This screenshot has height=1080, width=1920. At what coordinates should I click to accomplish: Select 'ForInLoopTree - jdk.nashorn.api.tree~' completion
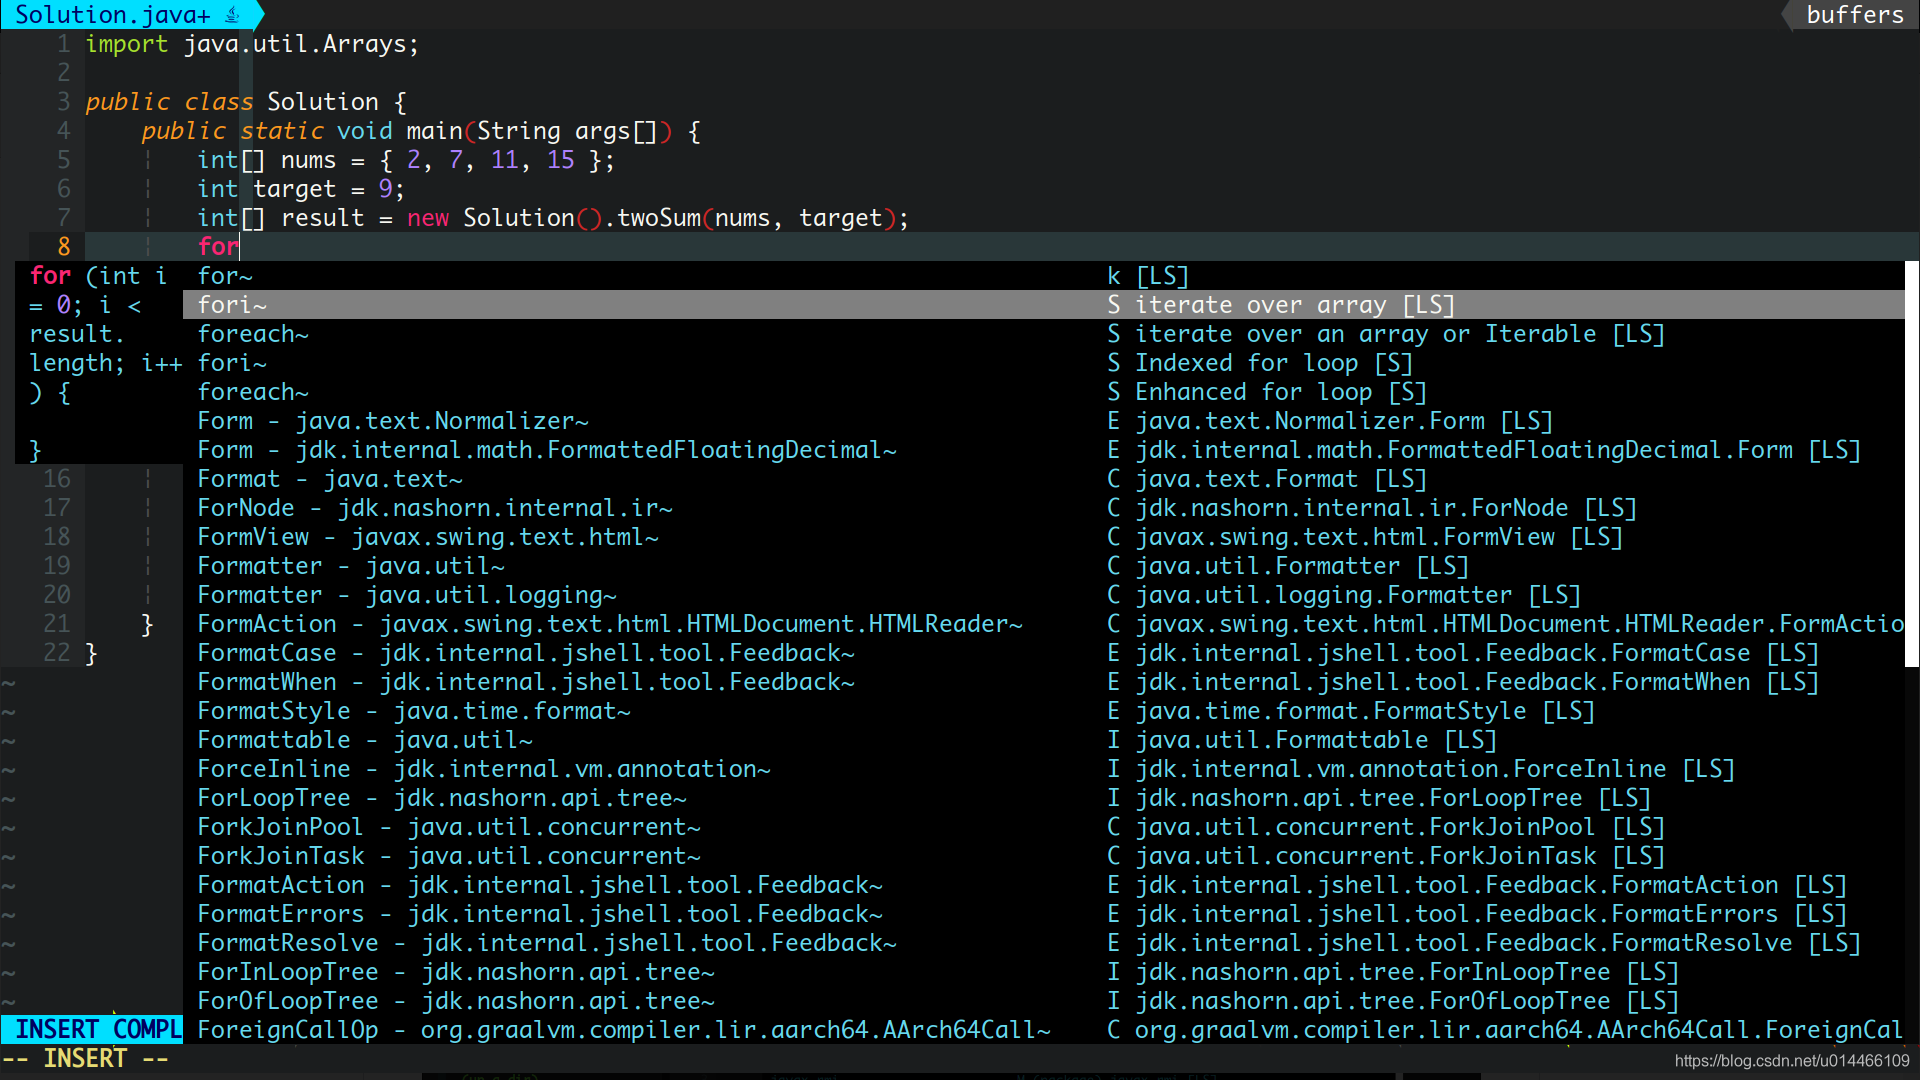click(1044, 972)
